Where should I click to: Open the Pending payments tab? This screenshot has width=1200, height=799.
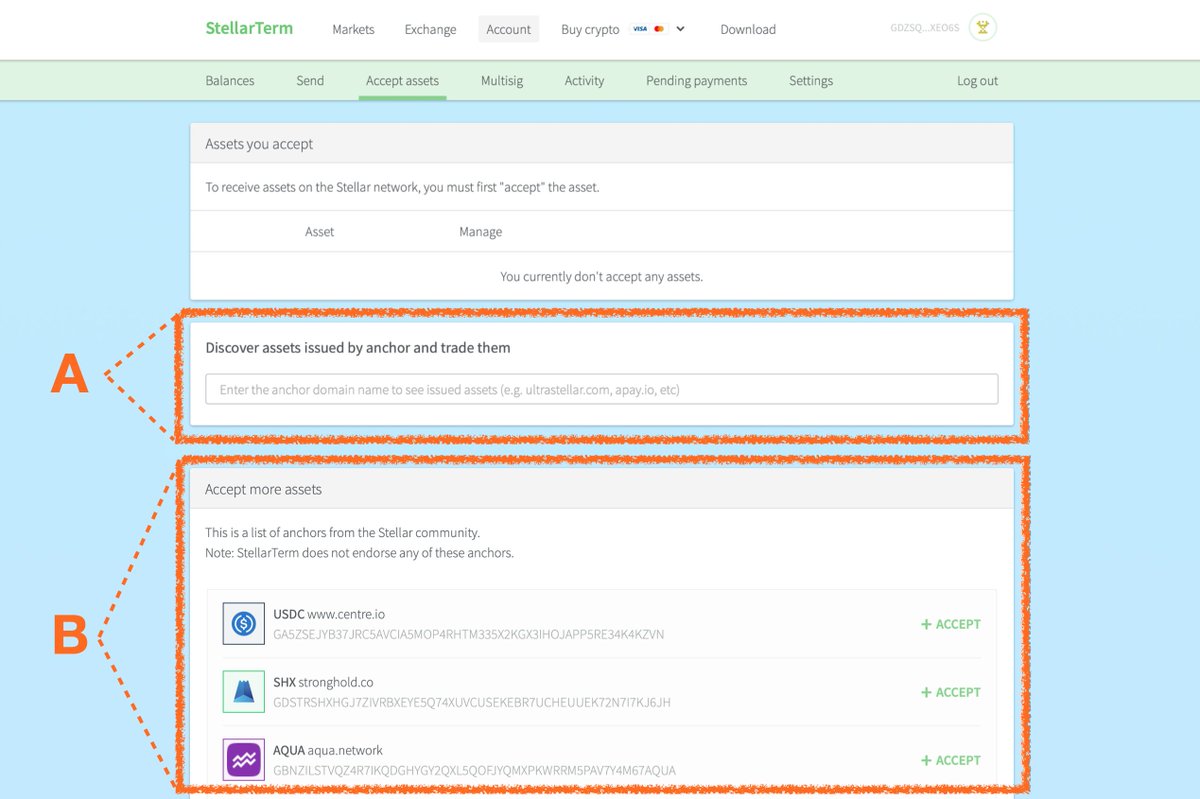tap(696, 81)
